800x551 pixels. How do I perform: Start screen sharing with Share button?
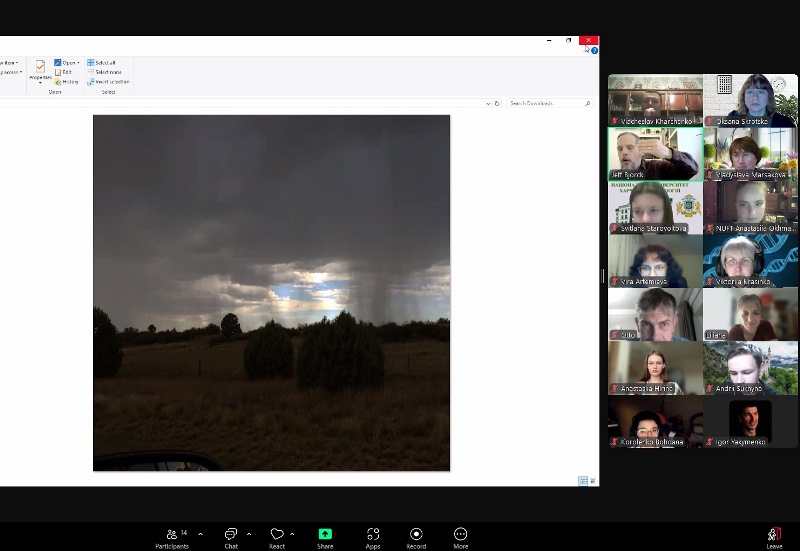[325, 538]
